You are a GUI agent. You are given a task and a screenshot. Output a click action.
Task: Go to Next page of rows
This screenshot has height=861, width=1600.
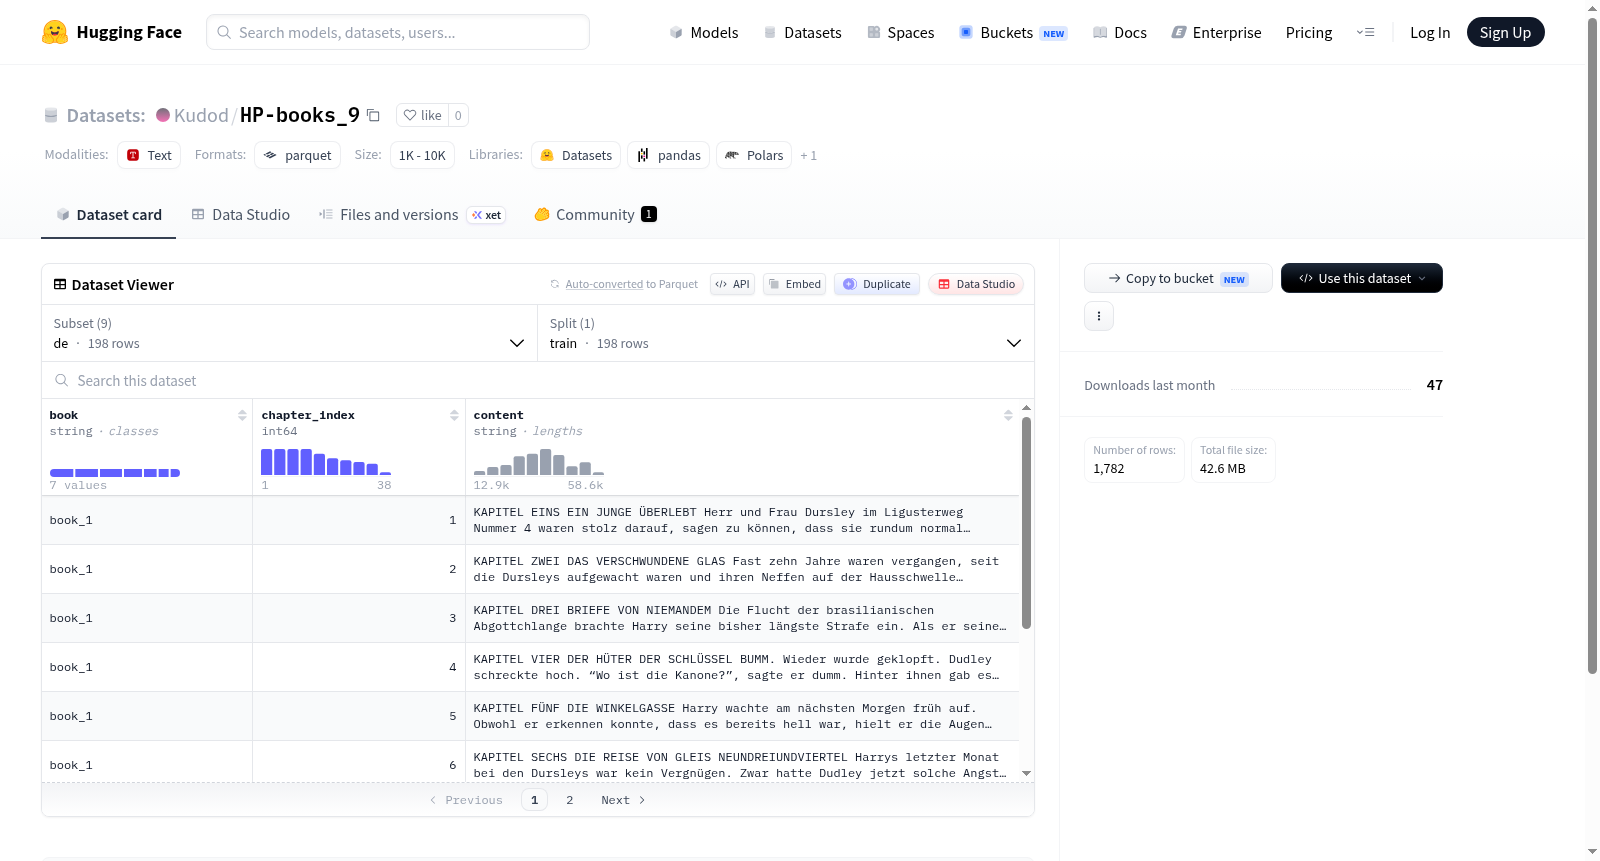tap(623, 800)
